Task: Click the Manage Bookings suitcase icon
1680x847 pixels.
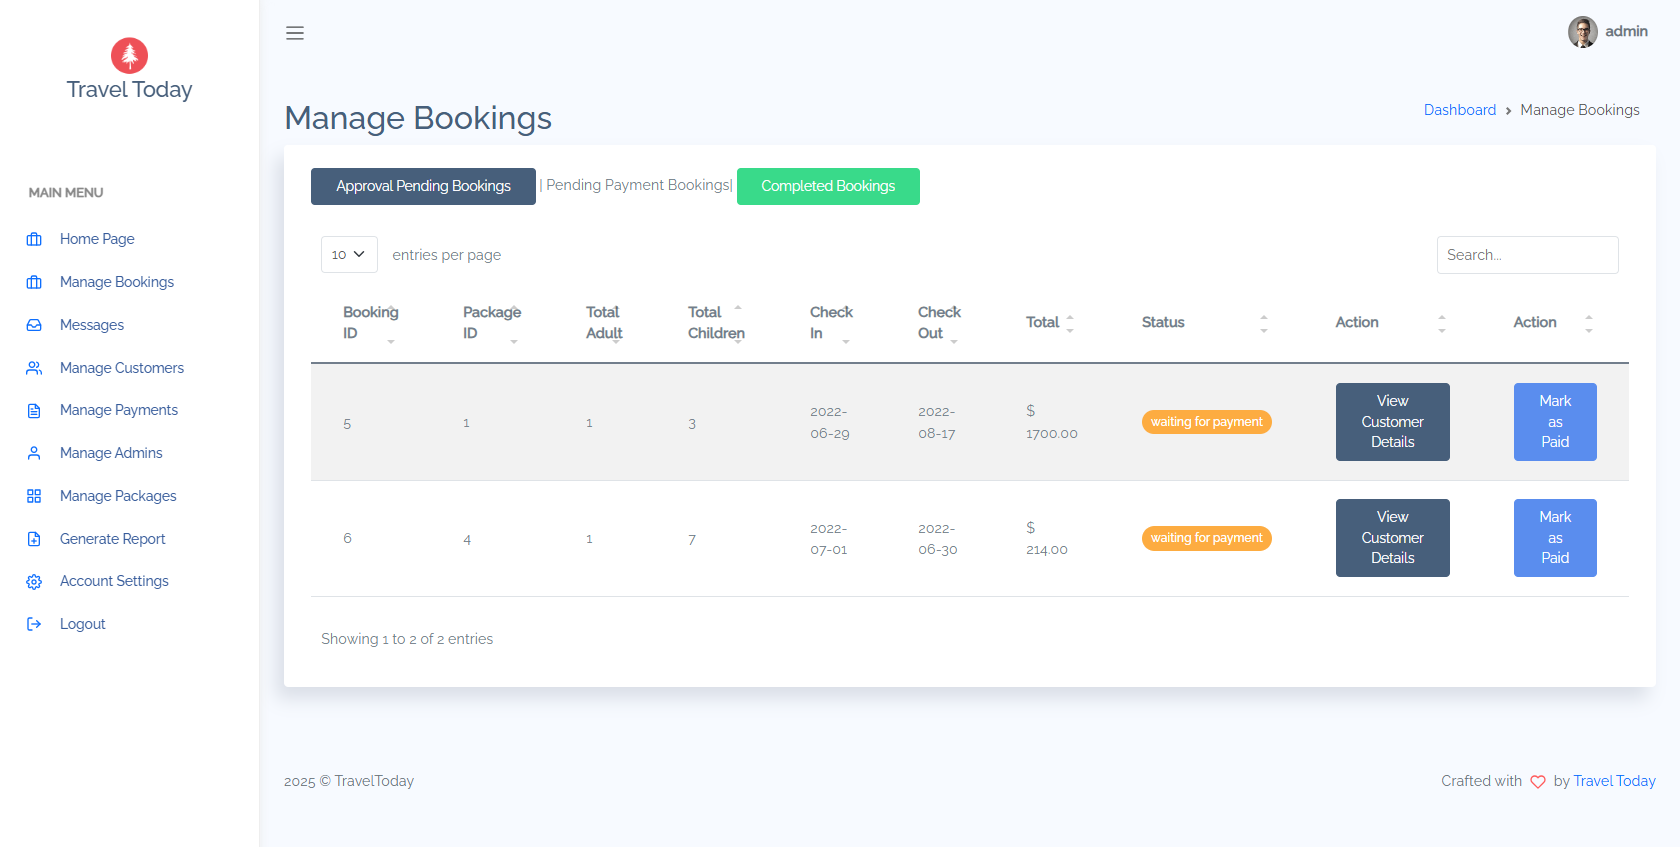Action: tap(34, 282)
